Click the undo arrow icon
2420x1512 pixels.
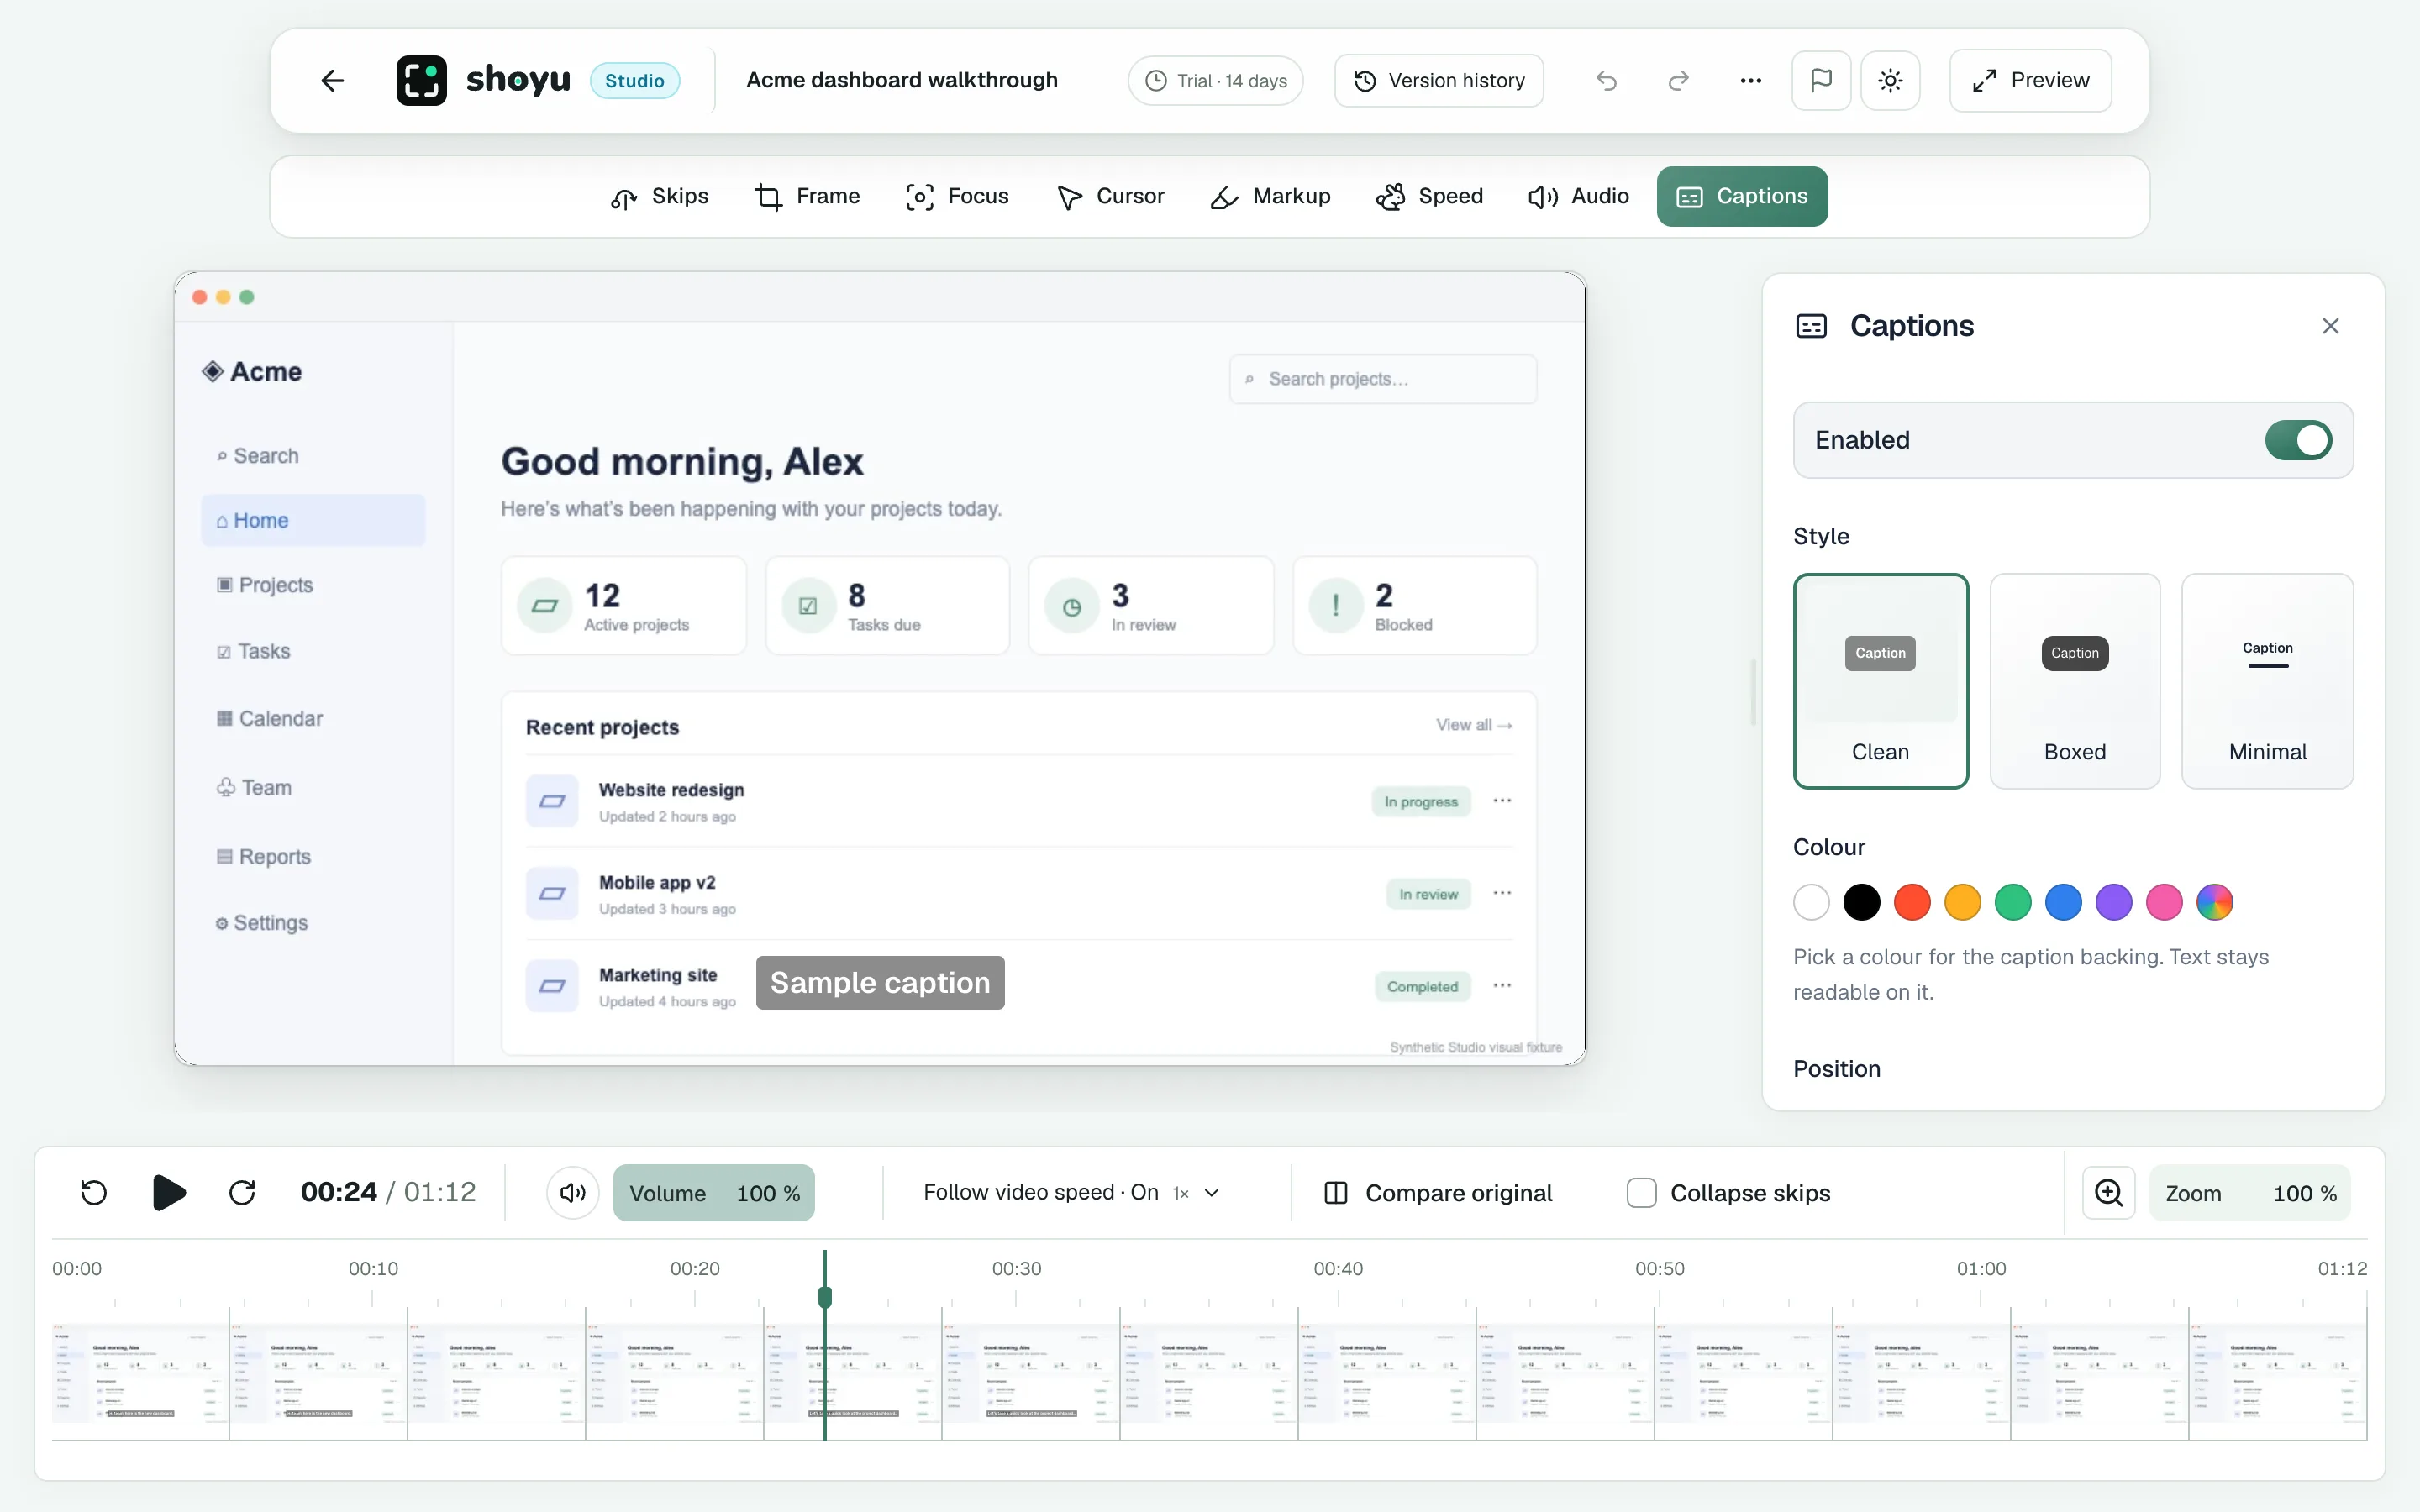(x=1606, y=80)
